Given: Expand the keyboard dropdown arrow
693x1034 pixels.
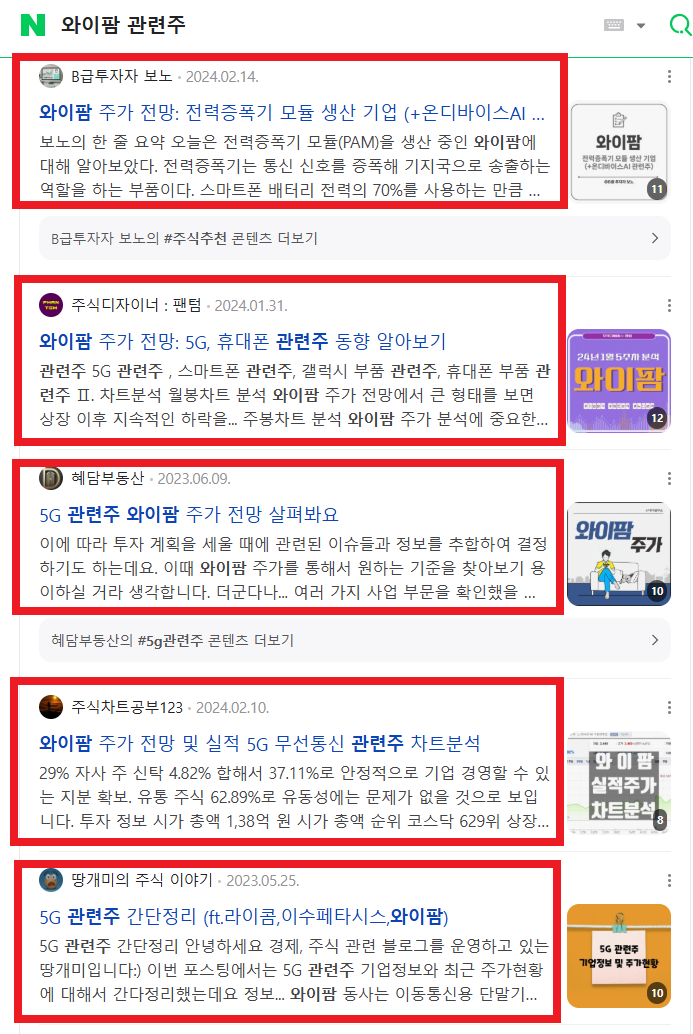Looking at the screenshot, I should click(x=641, y=26).
